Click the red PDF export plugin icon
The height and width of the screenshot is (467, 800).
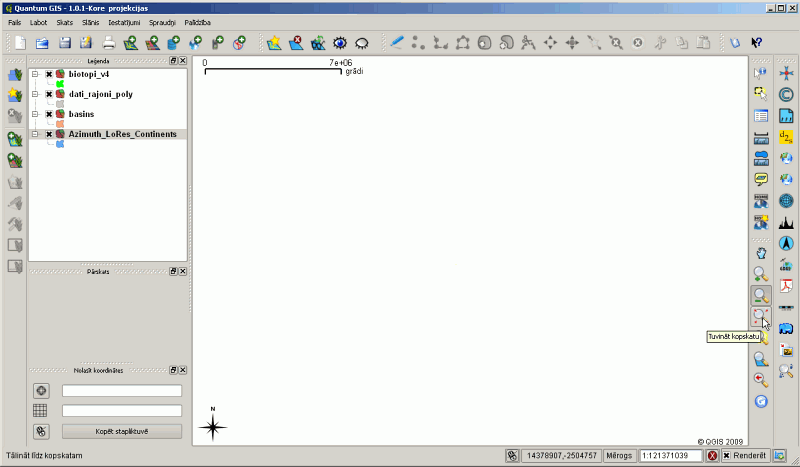tap(786, 286)
